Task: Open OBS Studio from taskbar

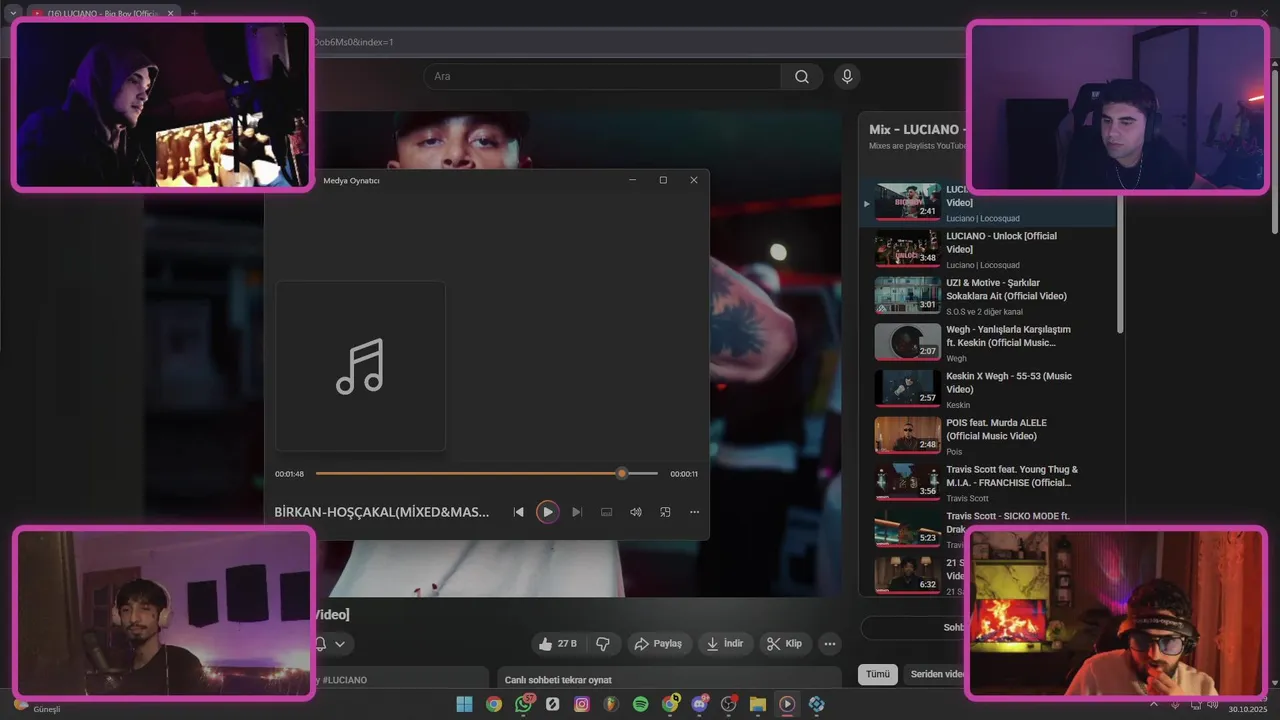Action: pos(729,704)
